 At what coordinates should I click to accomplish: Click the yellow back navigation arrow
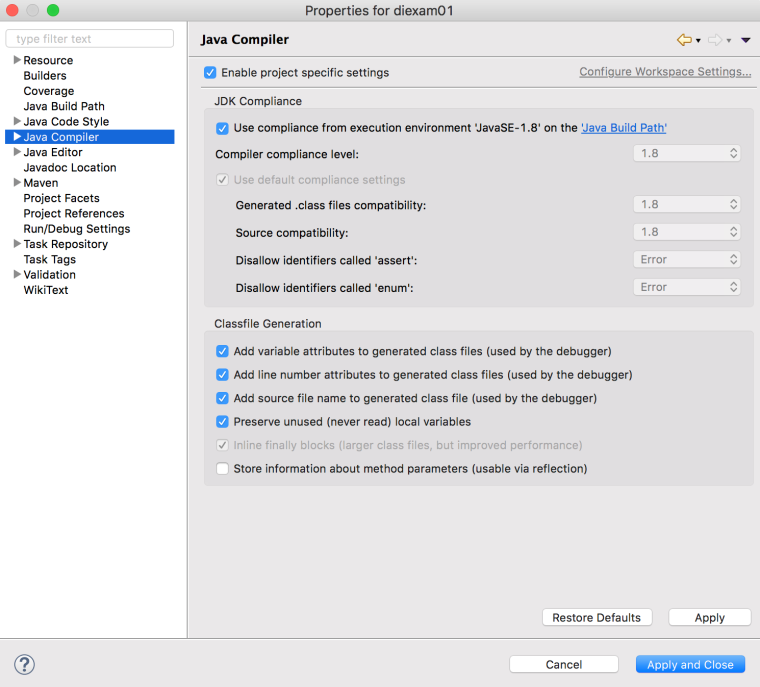pos(684,40)
